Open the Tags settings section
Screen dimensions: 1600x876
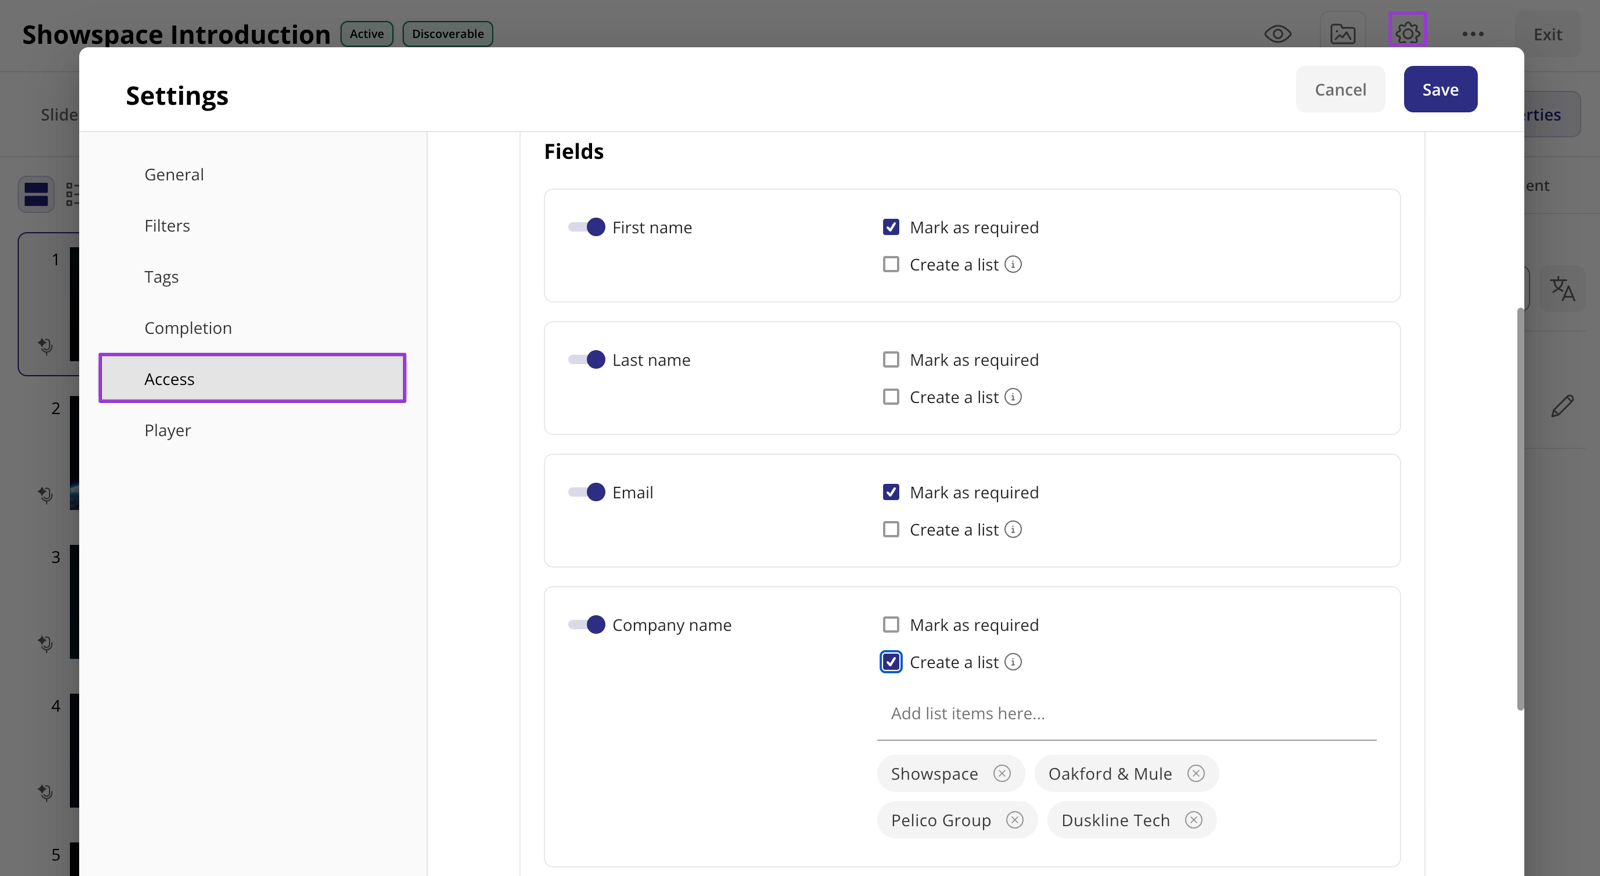pyautogui.click(x=252, y=277)
